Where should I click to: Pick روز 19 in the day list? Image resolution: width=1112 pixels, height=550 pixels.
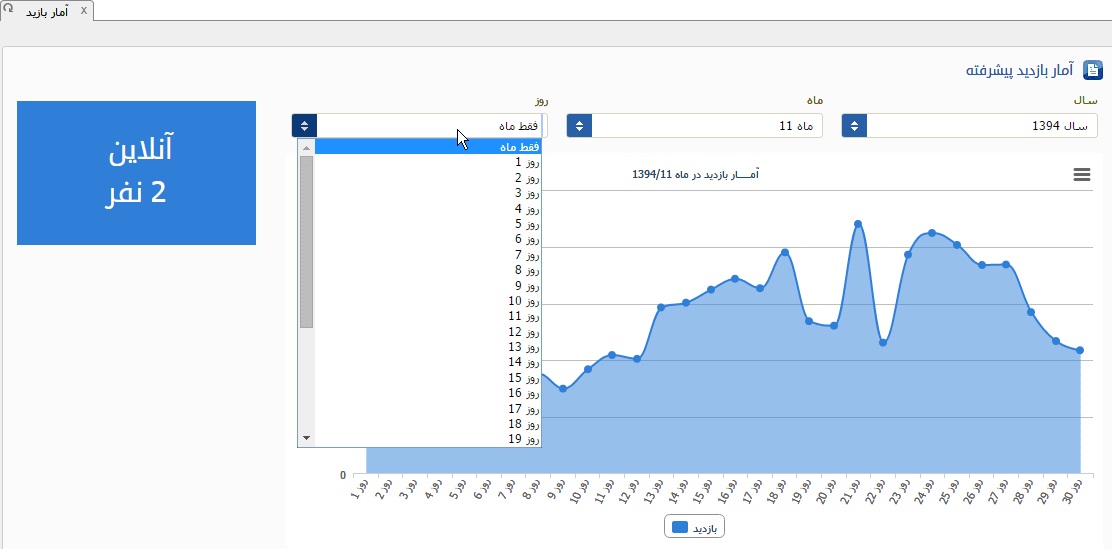click(x=428, y=439)
